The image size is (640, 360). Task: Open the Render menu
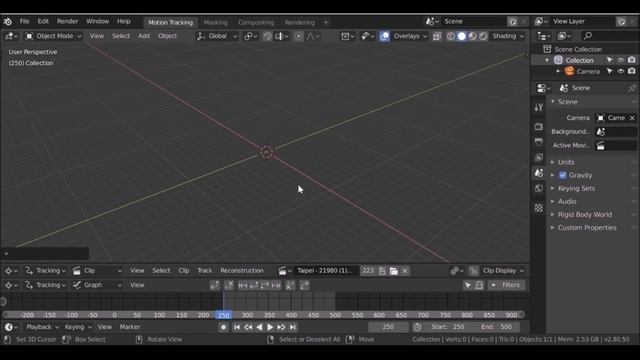[67, 21]
